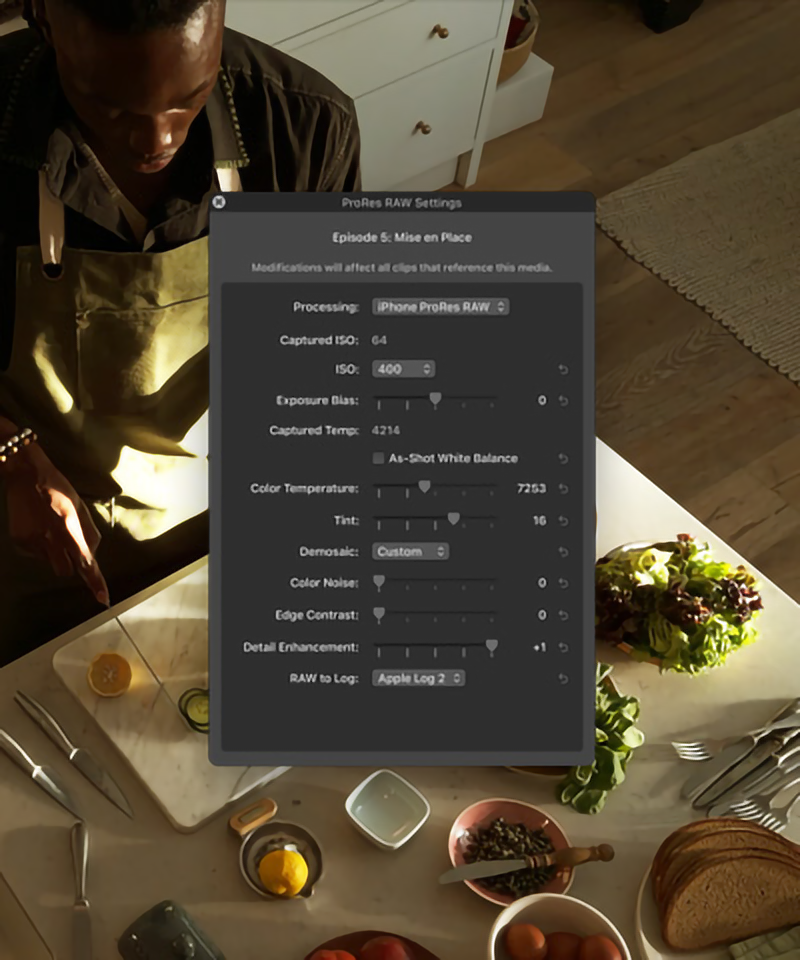The width and height of the screenshot is (800, 960).
Task: Open the ISO 400 dropdown
Action: (403, 369)
